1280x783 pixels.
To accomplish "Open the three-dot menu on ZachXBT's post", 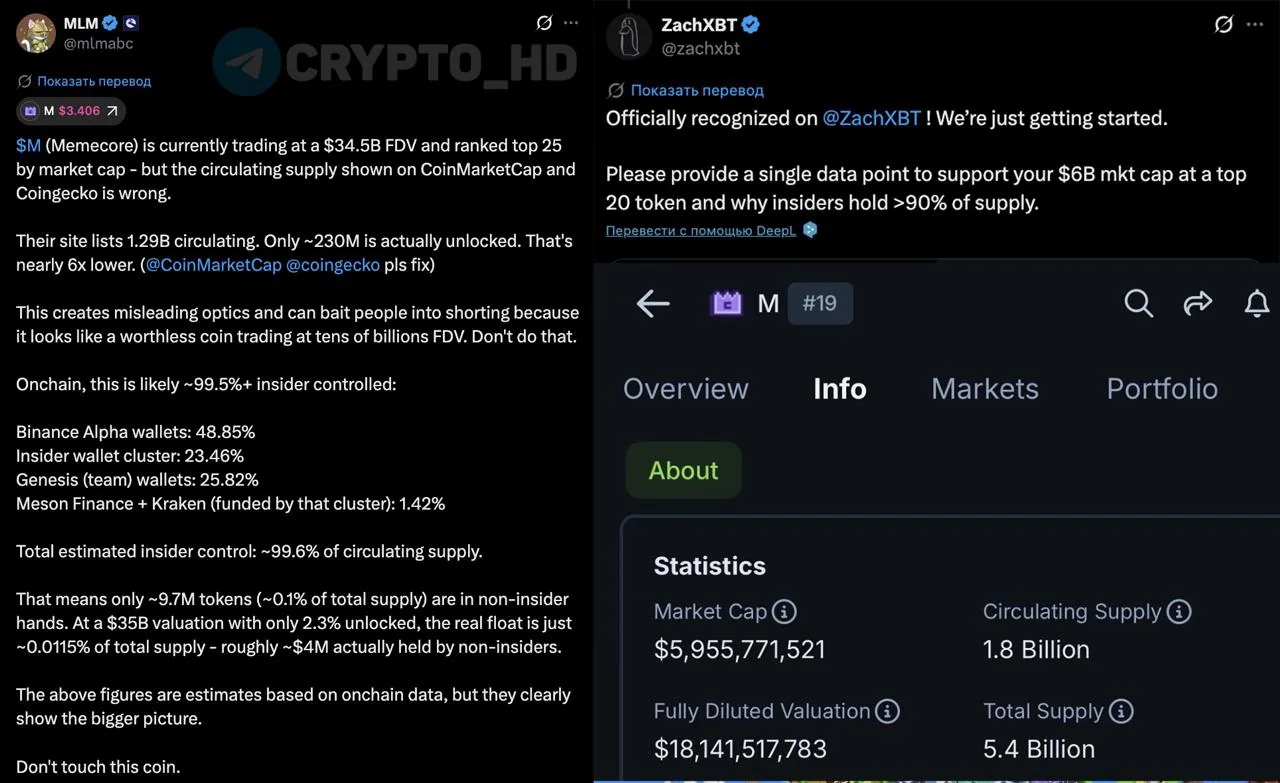I will coord(1255,25).
